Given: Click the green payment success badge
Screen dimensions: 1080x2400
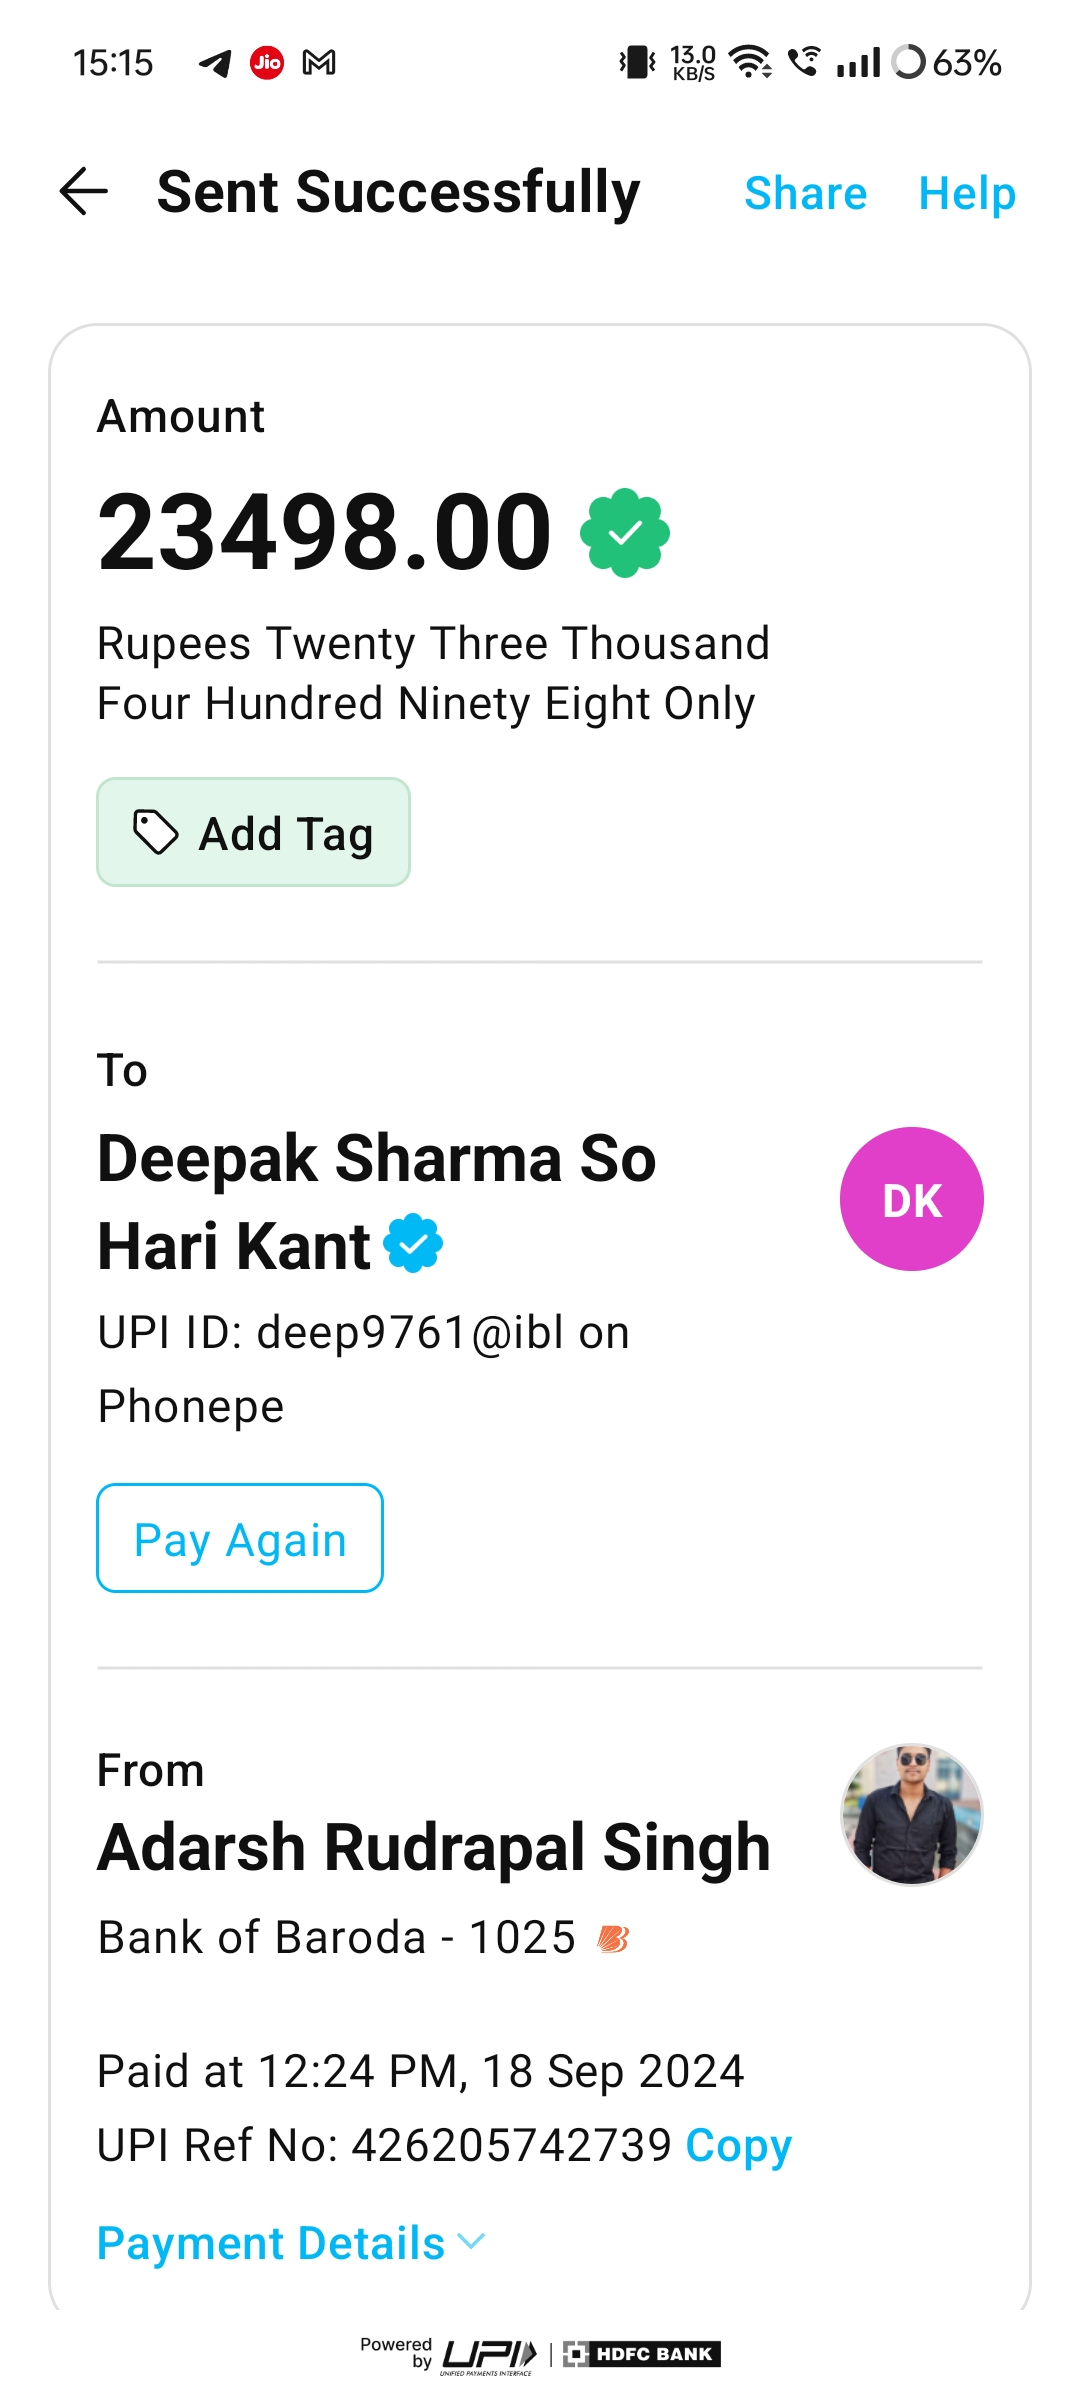Looking at the screenshot, I should tap(625, 533).
